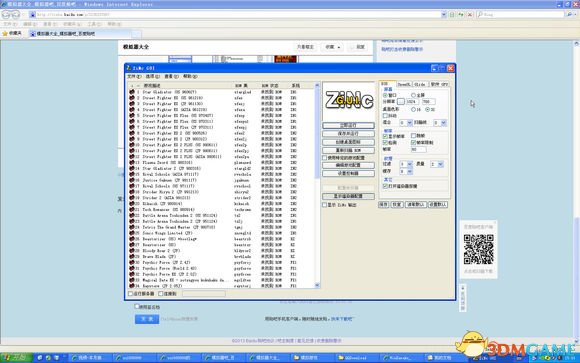Click the icon of row 34 Raystorm

[132, 286]
